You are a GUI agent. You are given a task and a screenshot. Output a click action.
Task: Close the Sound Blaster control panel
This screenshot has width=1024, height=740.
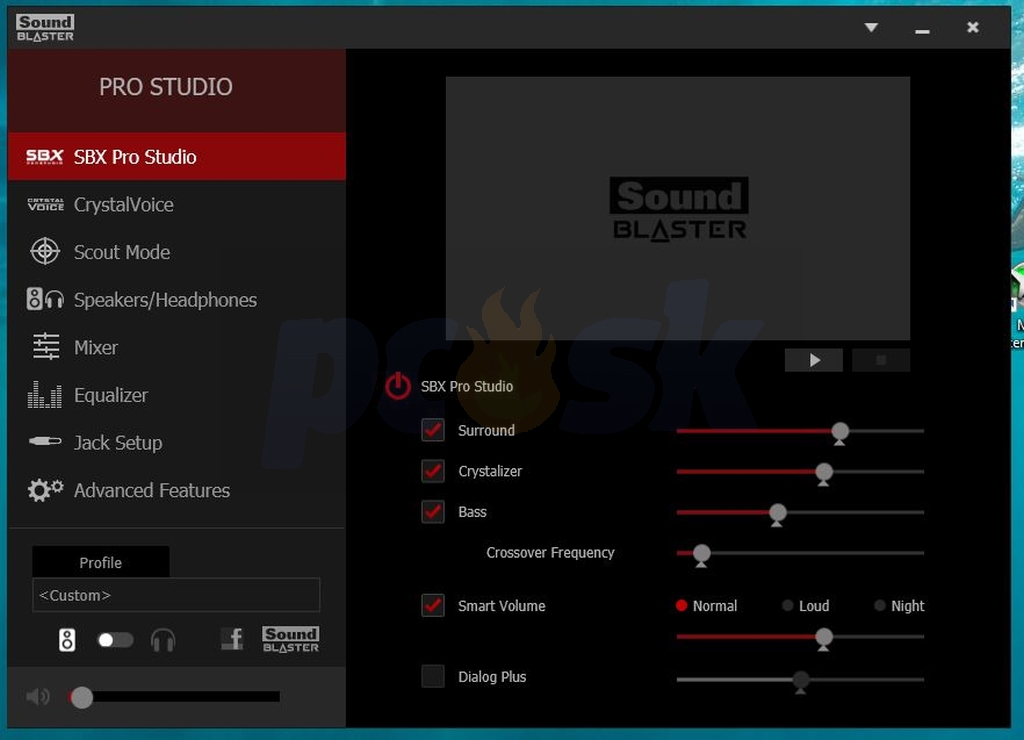coord(972,27)
